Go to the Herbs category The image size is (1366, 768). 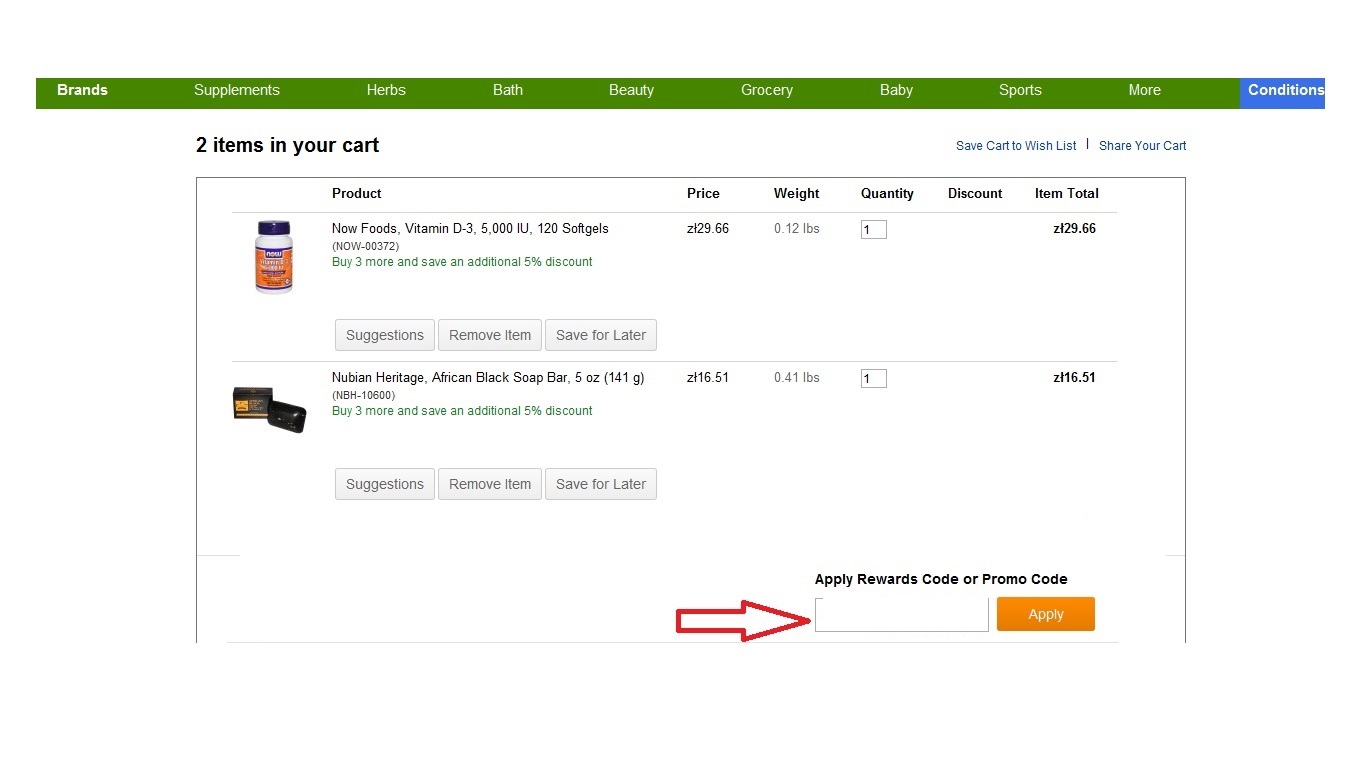point(386,90)
